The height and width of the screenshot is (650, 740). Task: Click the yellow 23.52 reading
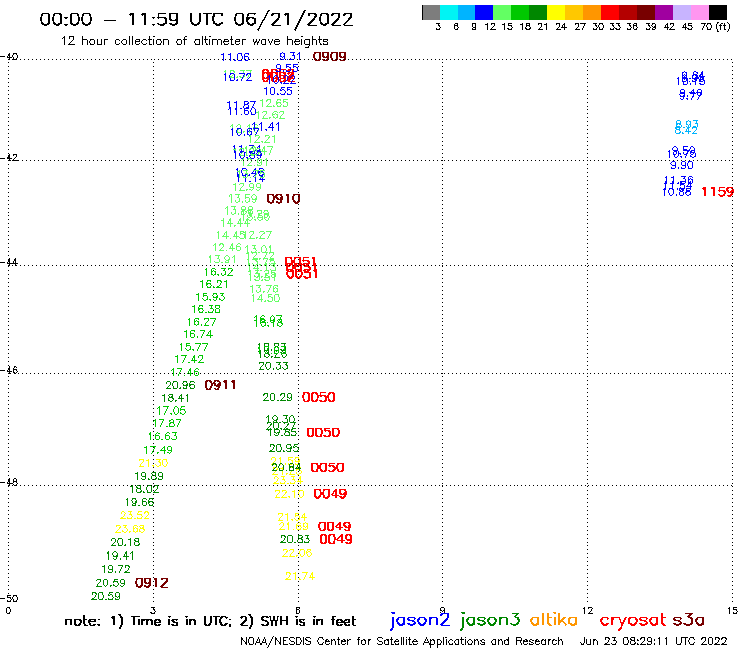point(135,515)
